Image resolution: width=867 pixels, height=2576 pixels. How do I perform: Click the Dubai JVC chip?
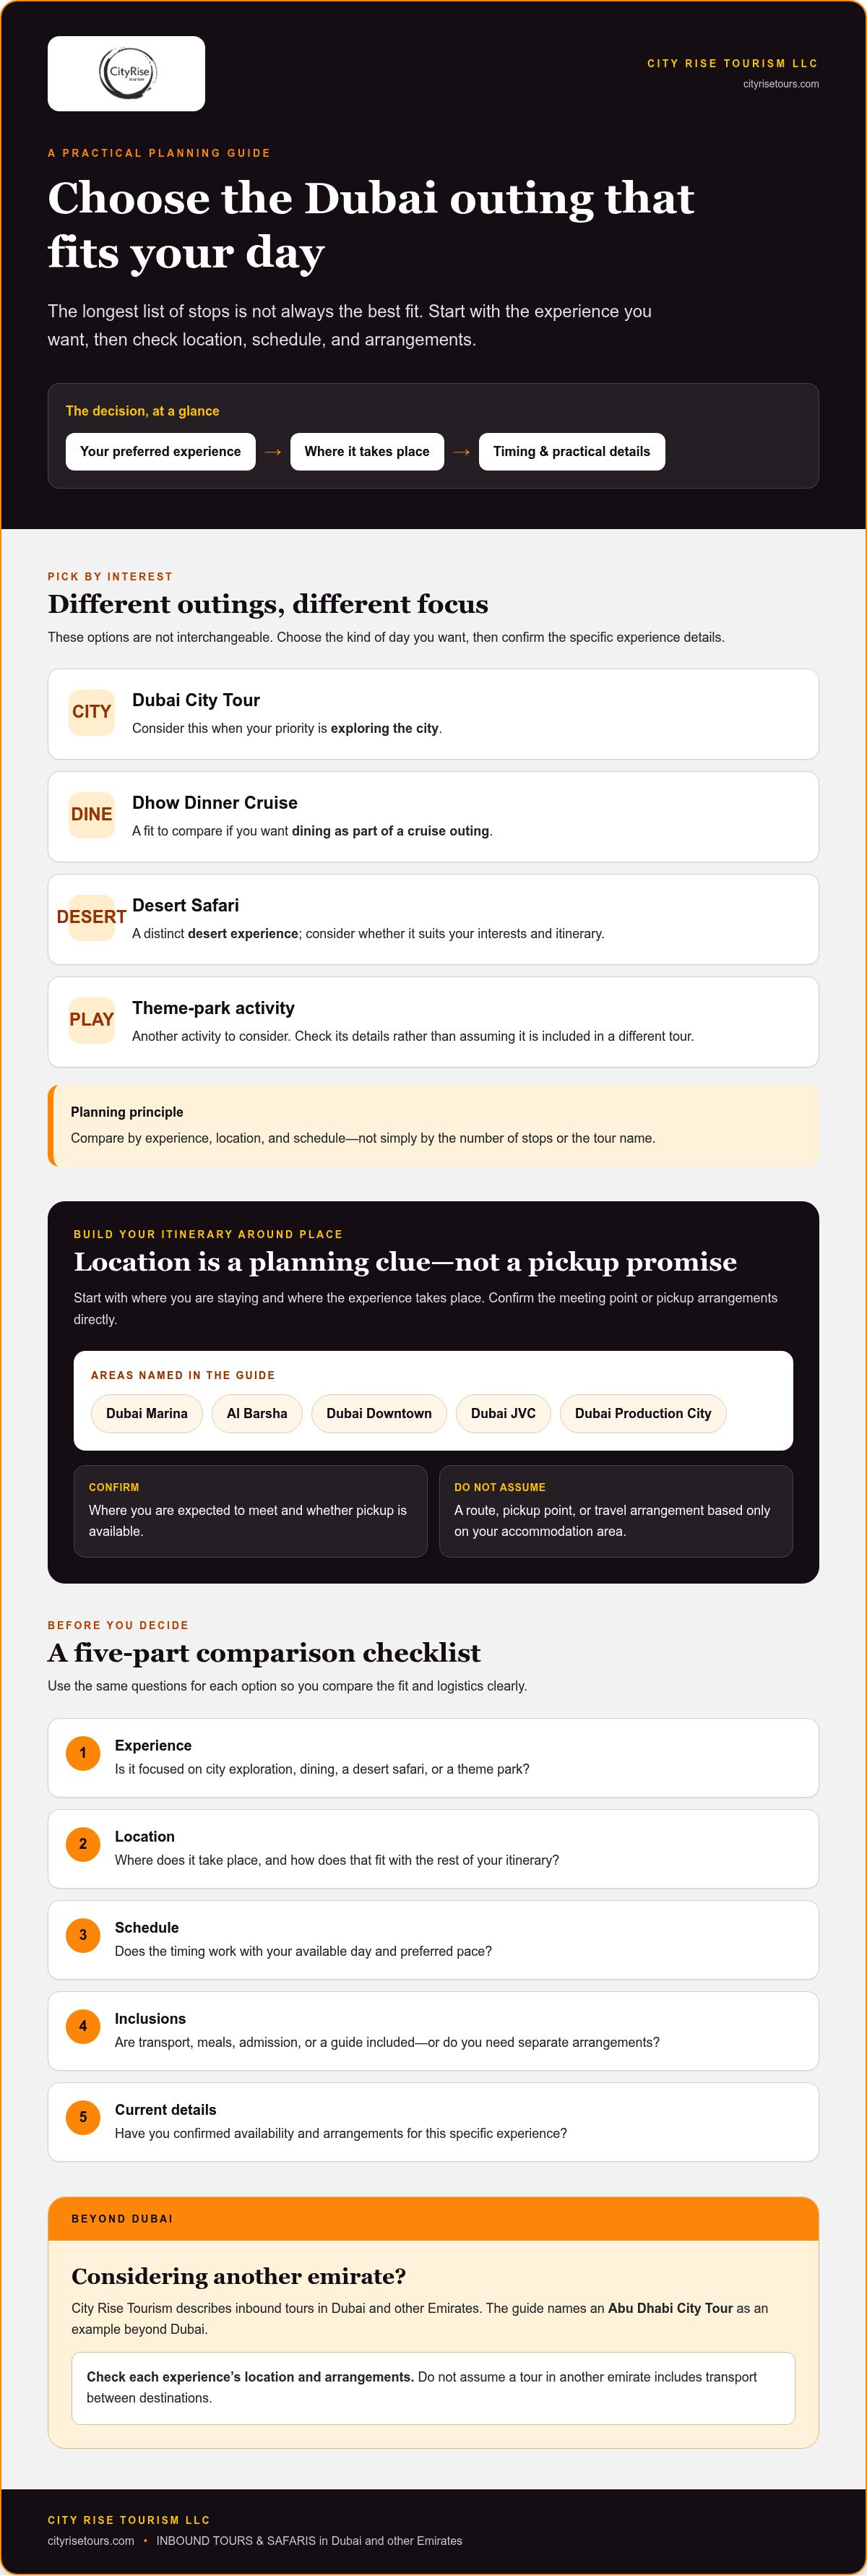tap(503, 1413)
